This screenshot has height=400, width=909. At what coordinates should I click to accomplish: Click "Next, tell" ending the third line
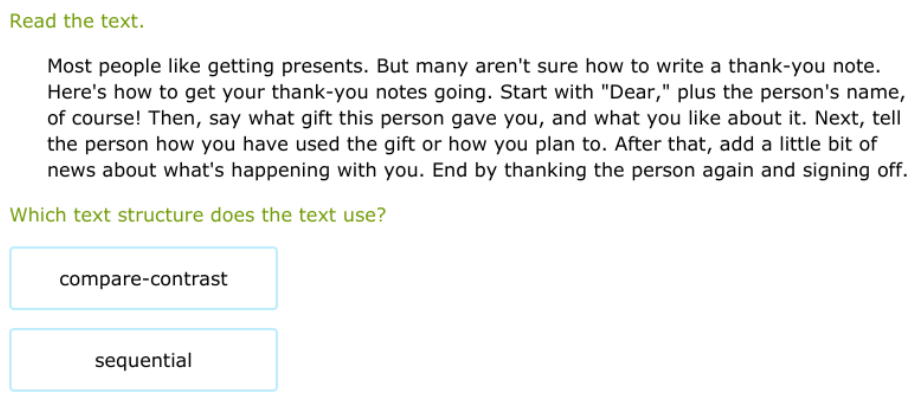861,118
